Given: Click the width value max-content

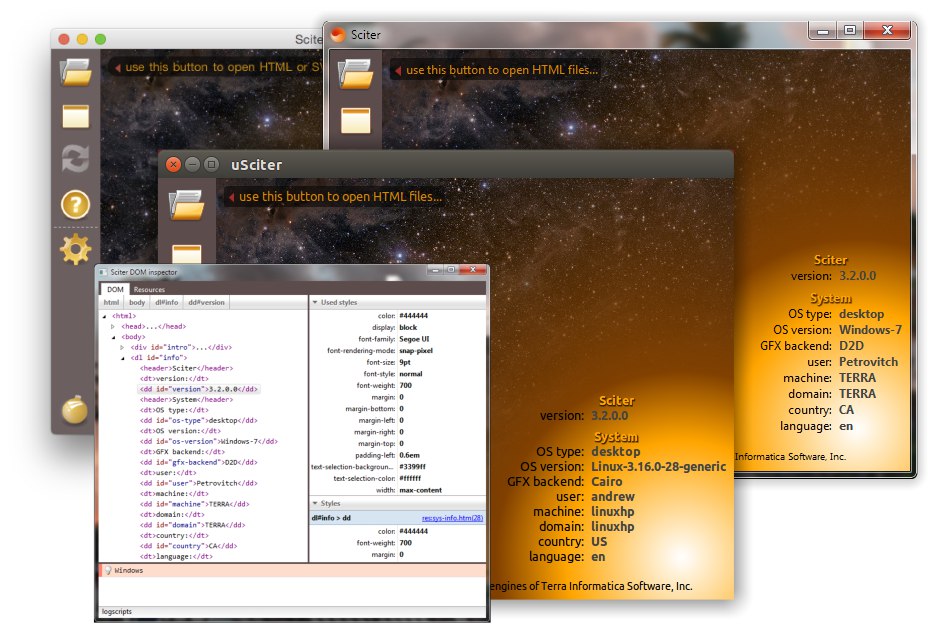Looking at the screenshot, I should pos(421,490).
